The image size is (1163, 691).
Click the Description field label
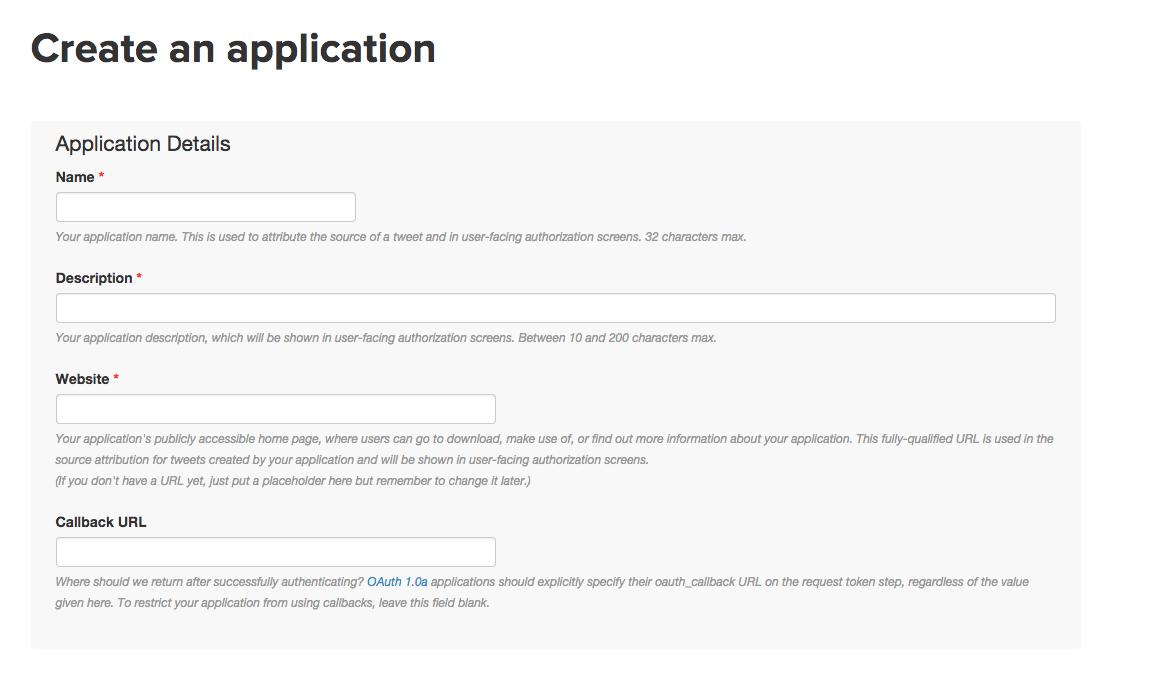click(94, 278)
